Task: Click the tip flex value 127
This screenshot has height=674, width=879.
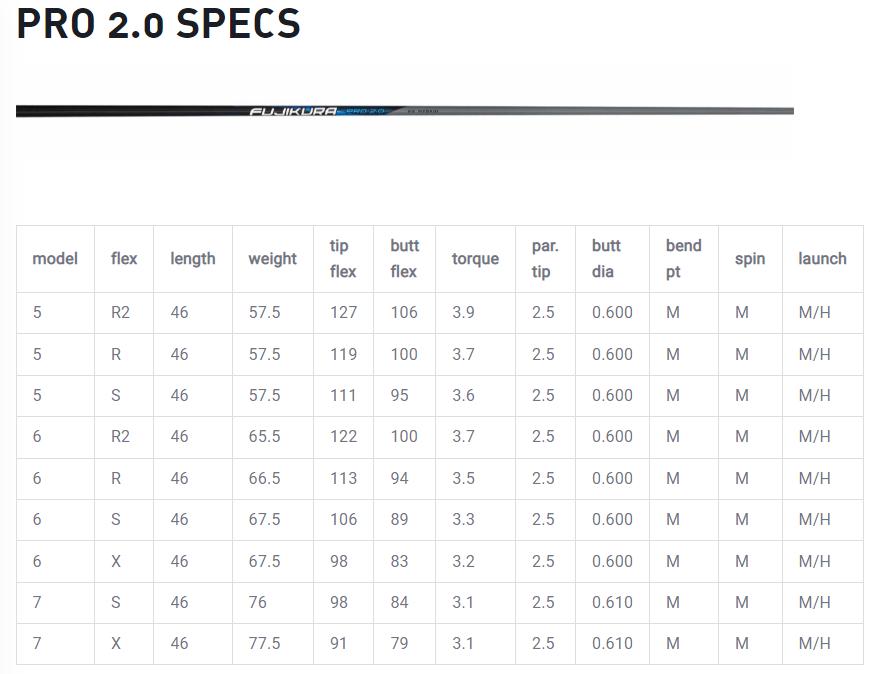Action: point(343,313)
